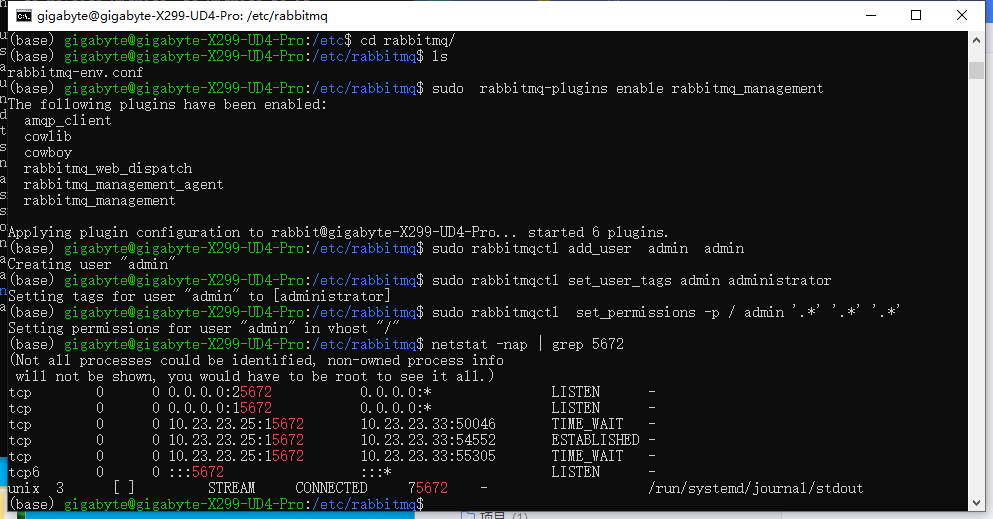Viewport: 993px width, 519px height.
Task: Click 'CONNECTED' in the unix socket row
Action: (x=331, y=488)
